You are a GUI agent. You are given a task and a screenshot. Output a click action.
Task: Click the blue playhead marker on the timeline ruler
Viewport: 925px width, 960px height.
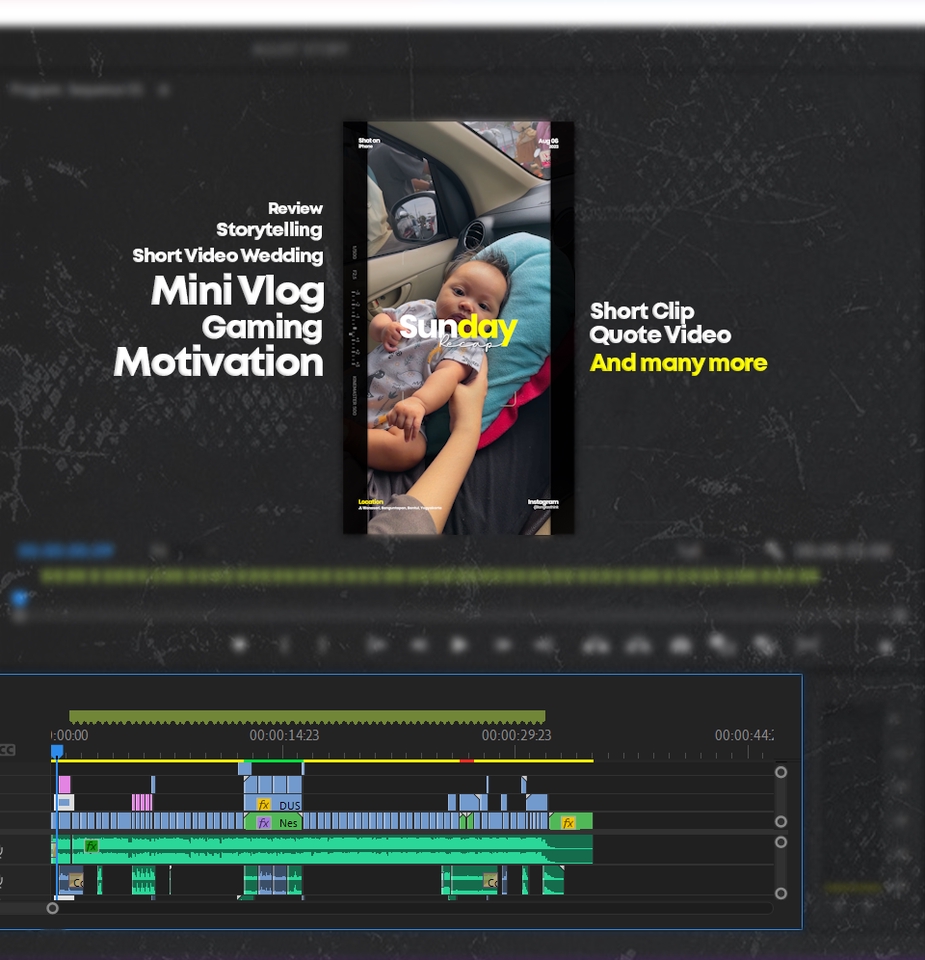coord(57,751)
